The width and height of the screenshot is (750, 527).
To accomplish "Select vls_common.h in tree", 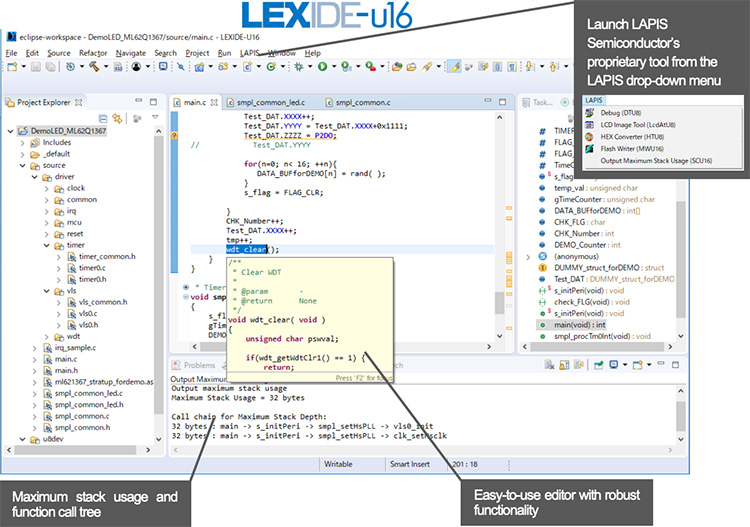I will coord(97,302).
